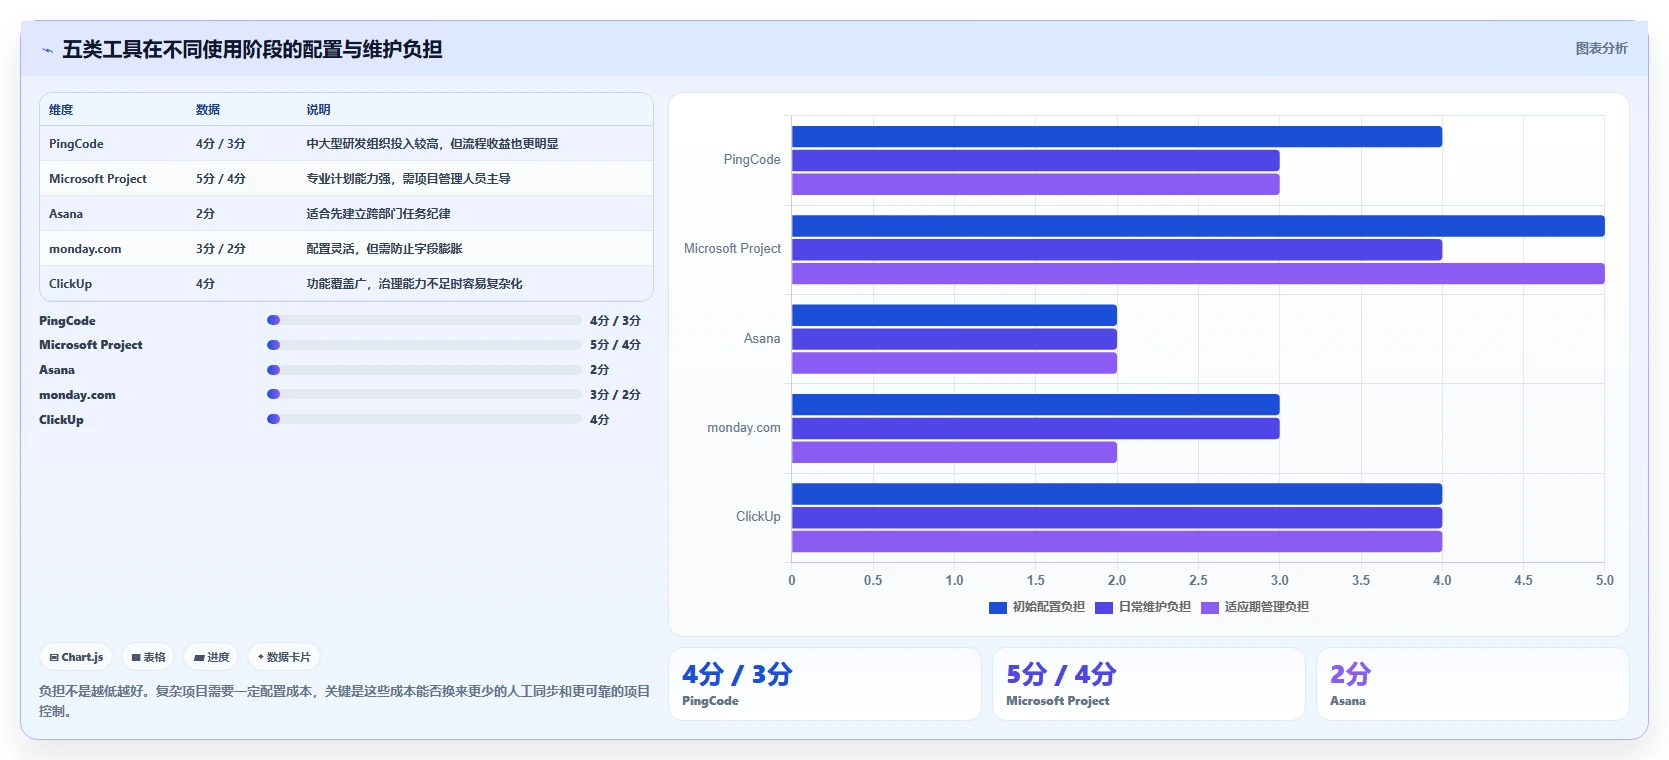The width and height of the screenshot is (1669, 760).
Task: Open the PingCode 4分 / 3分 data card
Action: (825, 684)
